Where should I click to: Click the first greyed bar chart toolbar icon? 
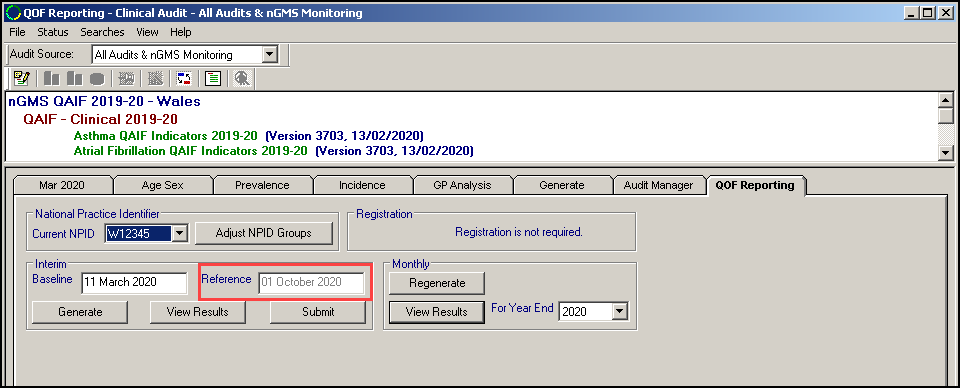[x=52, y=78]
